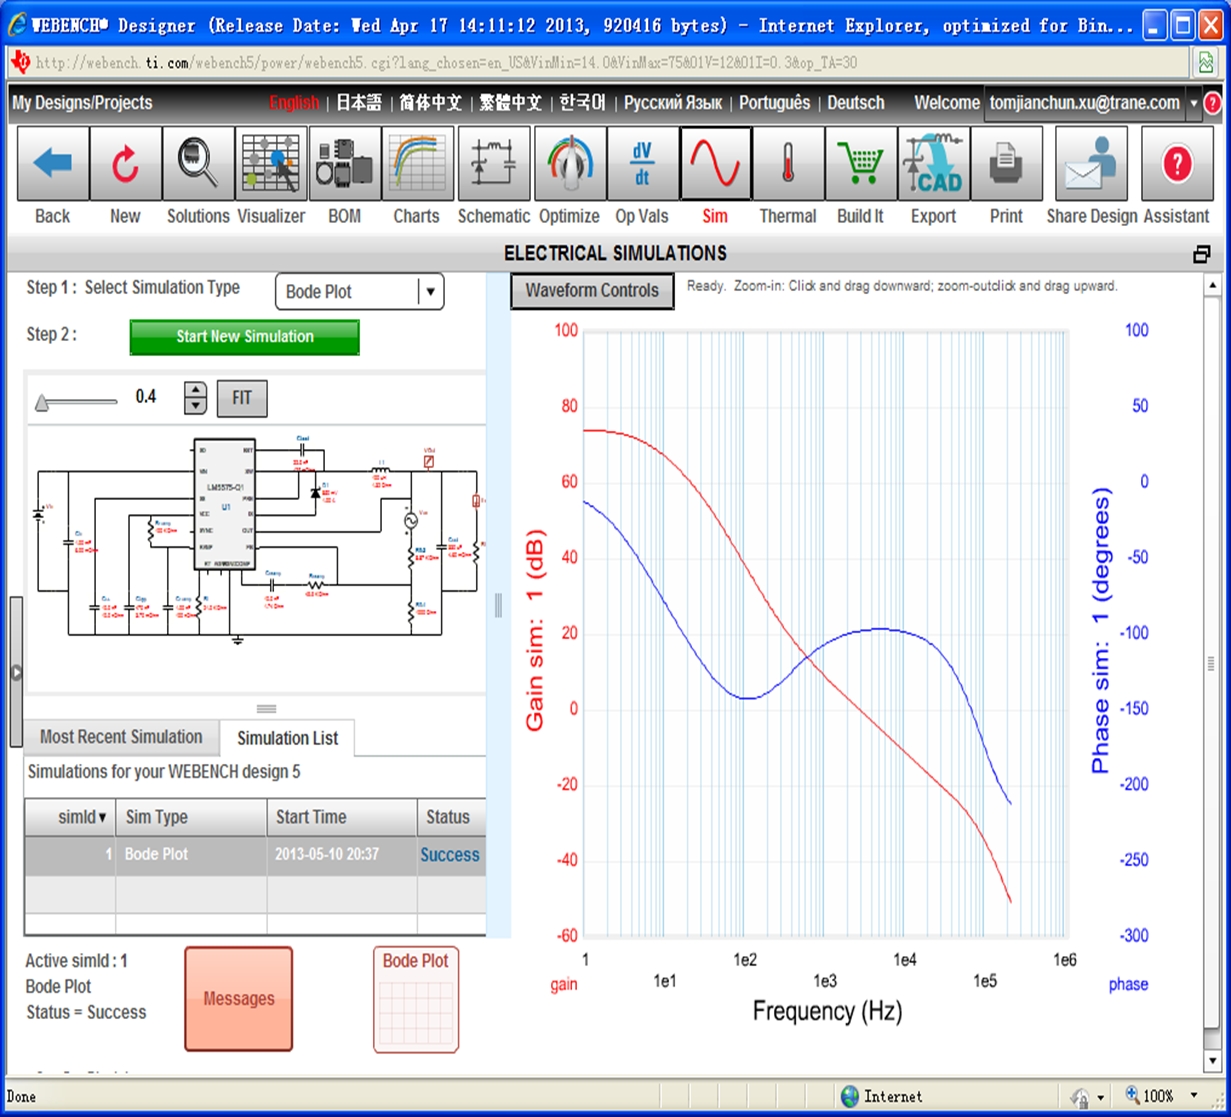Screen dimensions: 1231x1117
Task: Click the red help icon beside user email
Action: 1212,103
